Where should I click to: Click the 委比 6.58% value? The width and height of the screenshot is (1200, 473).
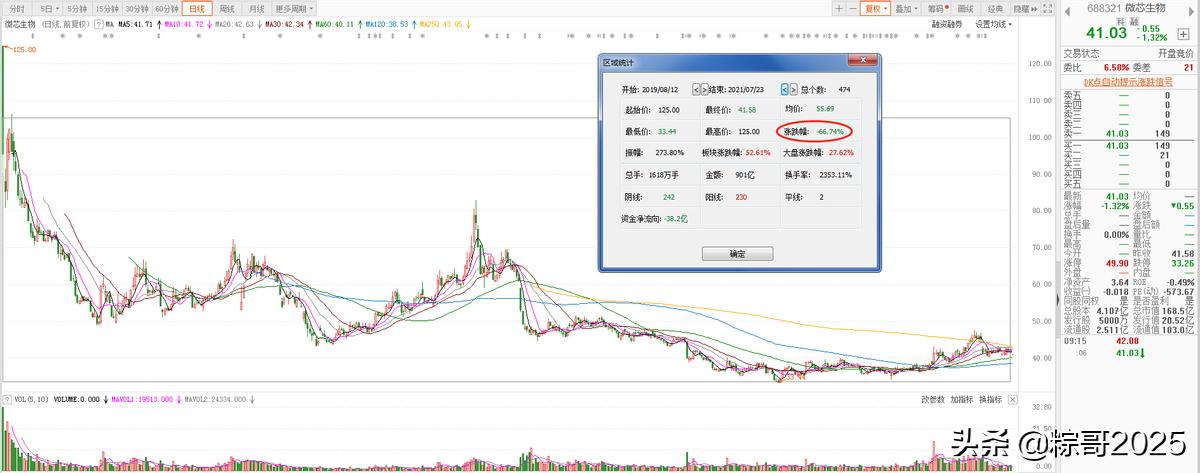point(1116,66)
